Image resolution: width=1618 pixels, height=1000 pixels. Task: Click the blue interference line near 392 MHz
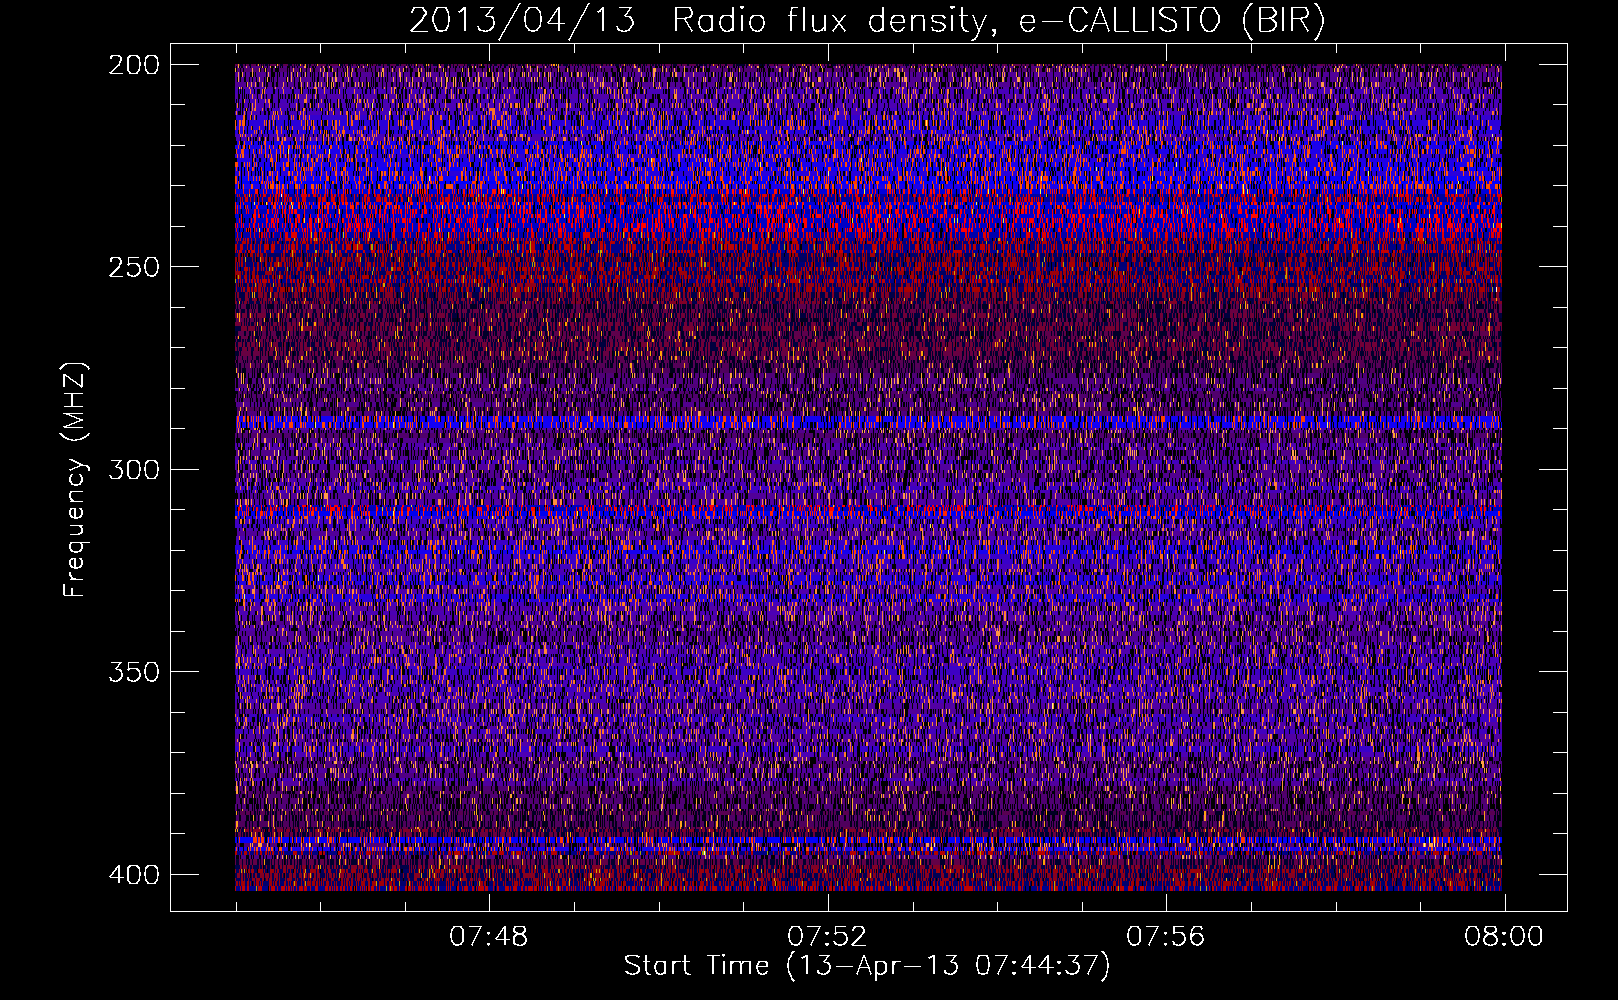tap(868, 841)
